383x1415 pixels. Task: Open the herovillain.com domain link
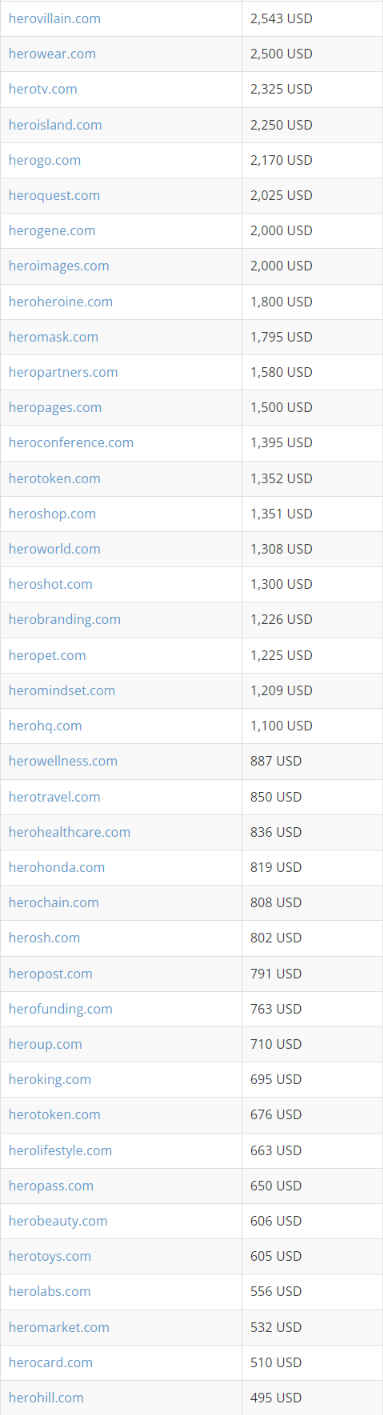54,18
